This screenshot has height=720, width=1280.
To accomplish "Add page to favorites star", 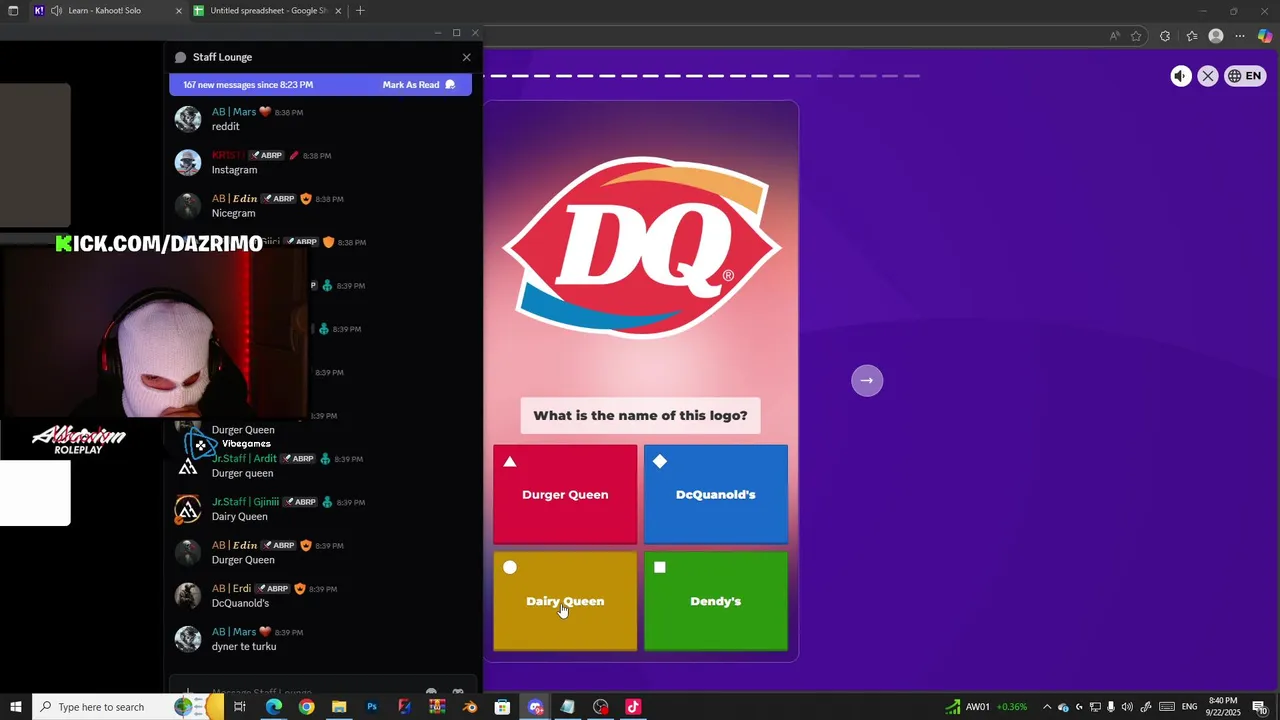I will coord(1136,36).
